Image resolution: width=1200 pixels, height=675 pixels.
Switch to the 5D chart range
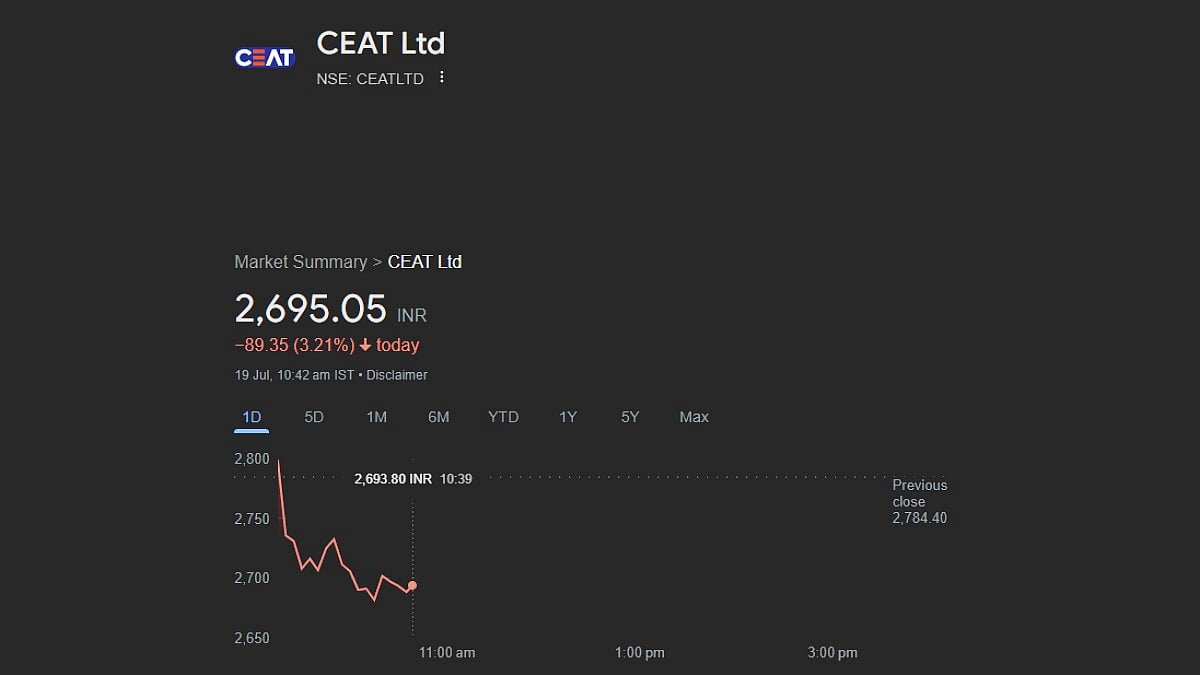pos(314,417)
